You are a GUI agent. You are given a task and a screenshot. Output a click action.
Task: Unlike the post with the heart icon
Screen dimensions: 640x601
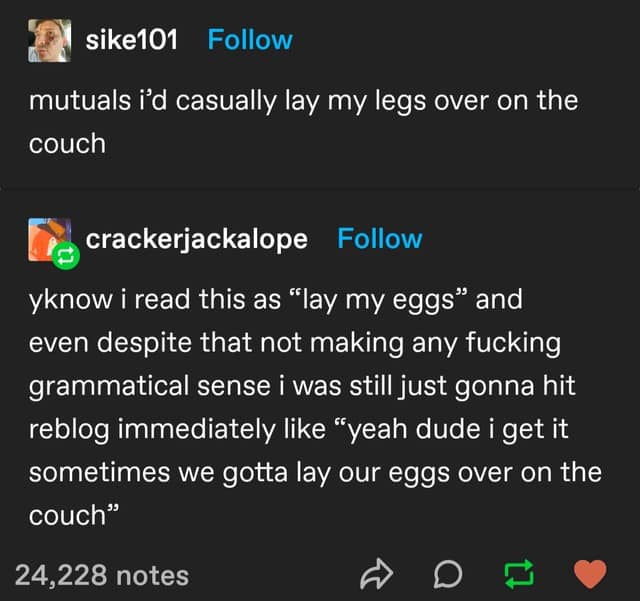coord(590,574)
